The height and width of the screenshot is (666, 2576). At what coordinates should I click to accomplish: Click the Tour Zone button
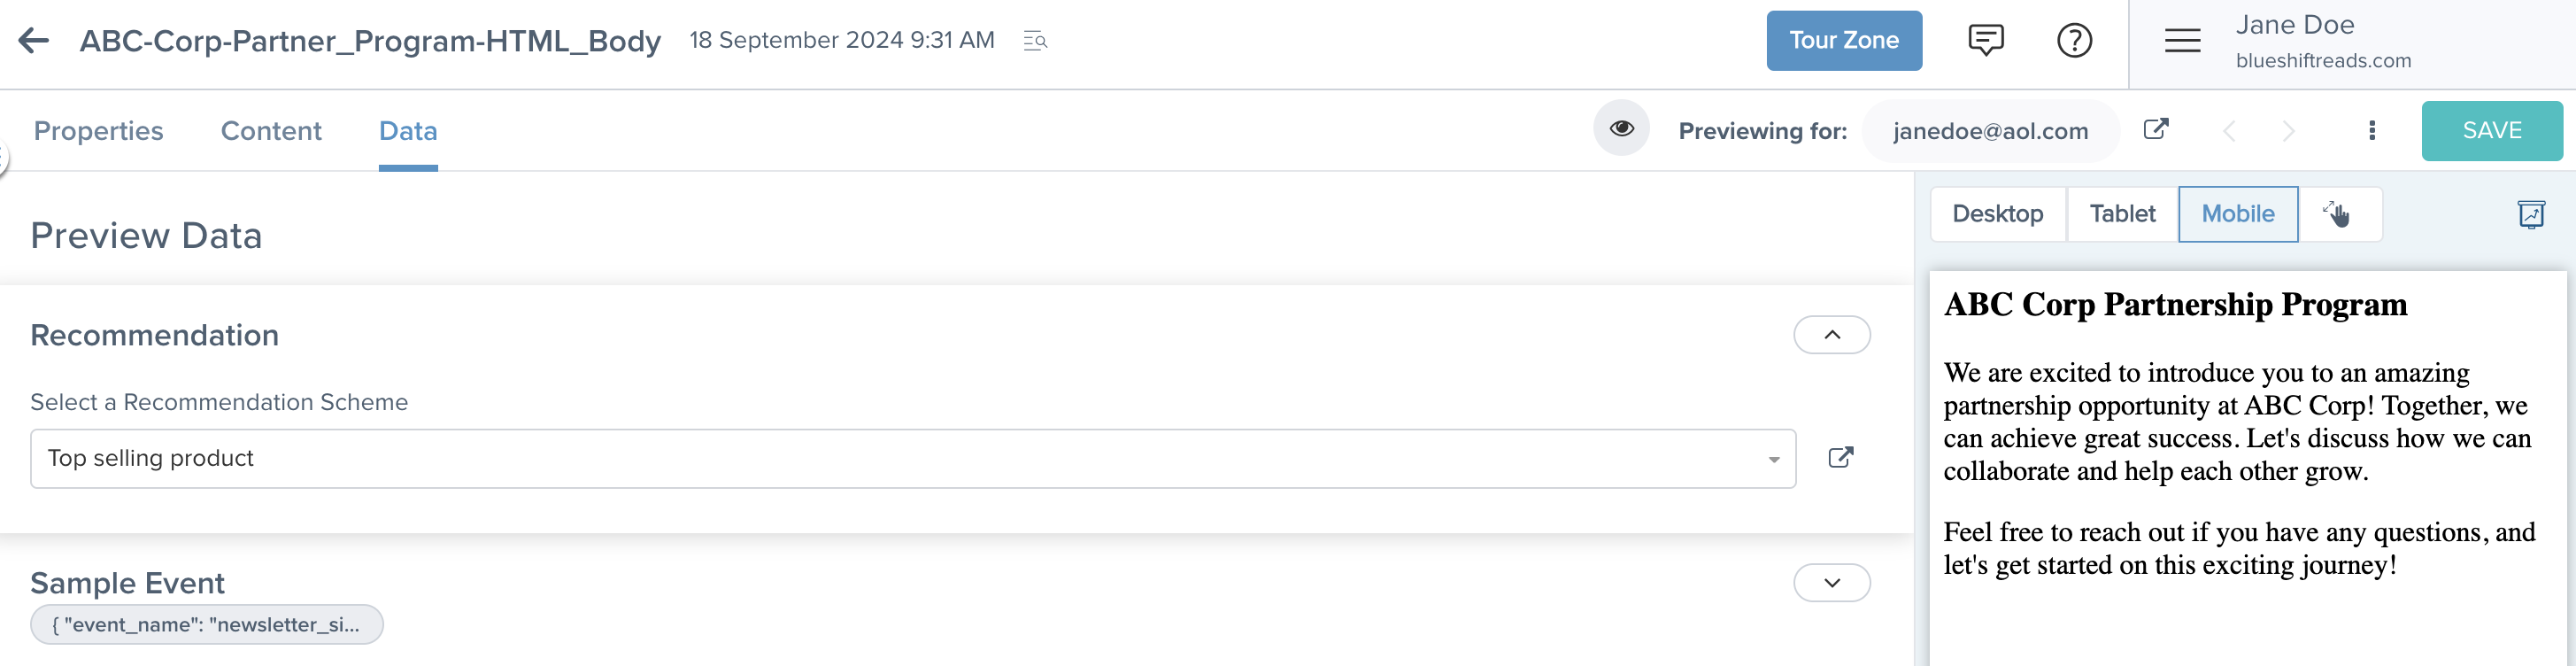click(1843, 41)
